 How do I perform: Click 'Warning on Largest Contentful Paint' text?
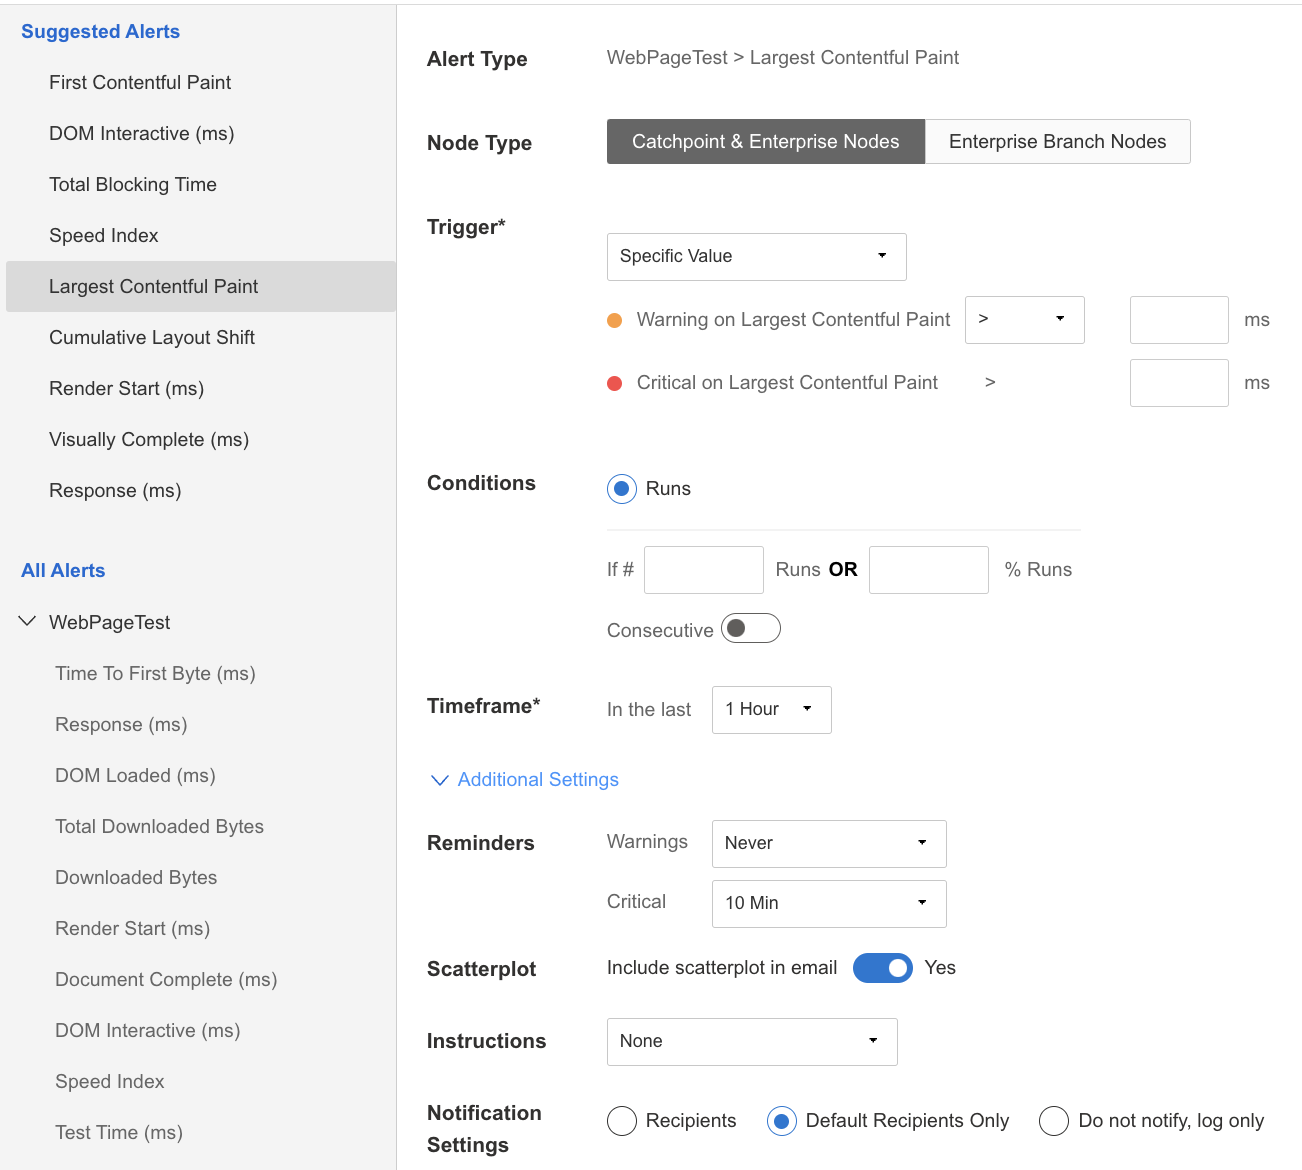[793, 320]
